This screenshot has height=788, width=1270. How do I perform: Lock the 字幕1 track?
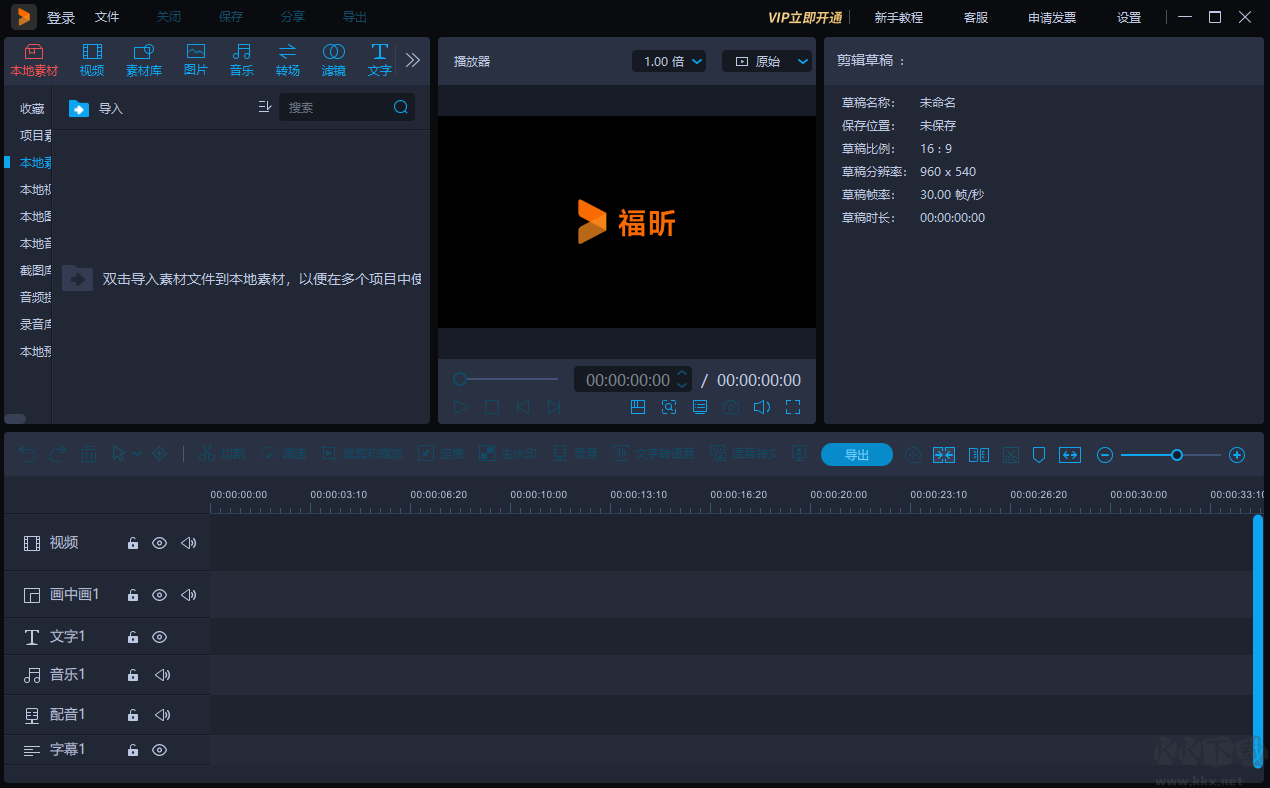pos(132,750)
